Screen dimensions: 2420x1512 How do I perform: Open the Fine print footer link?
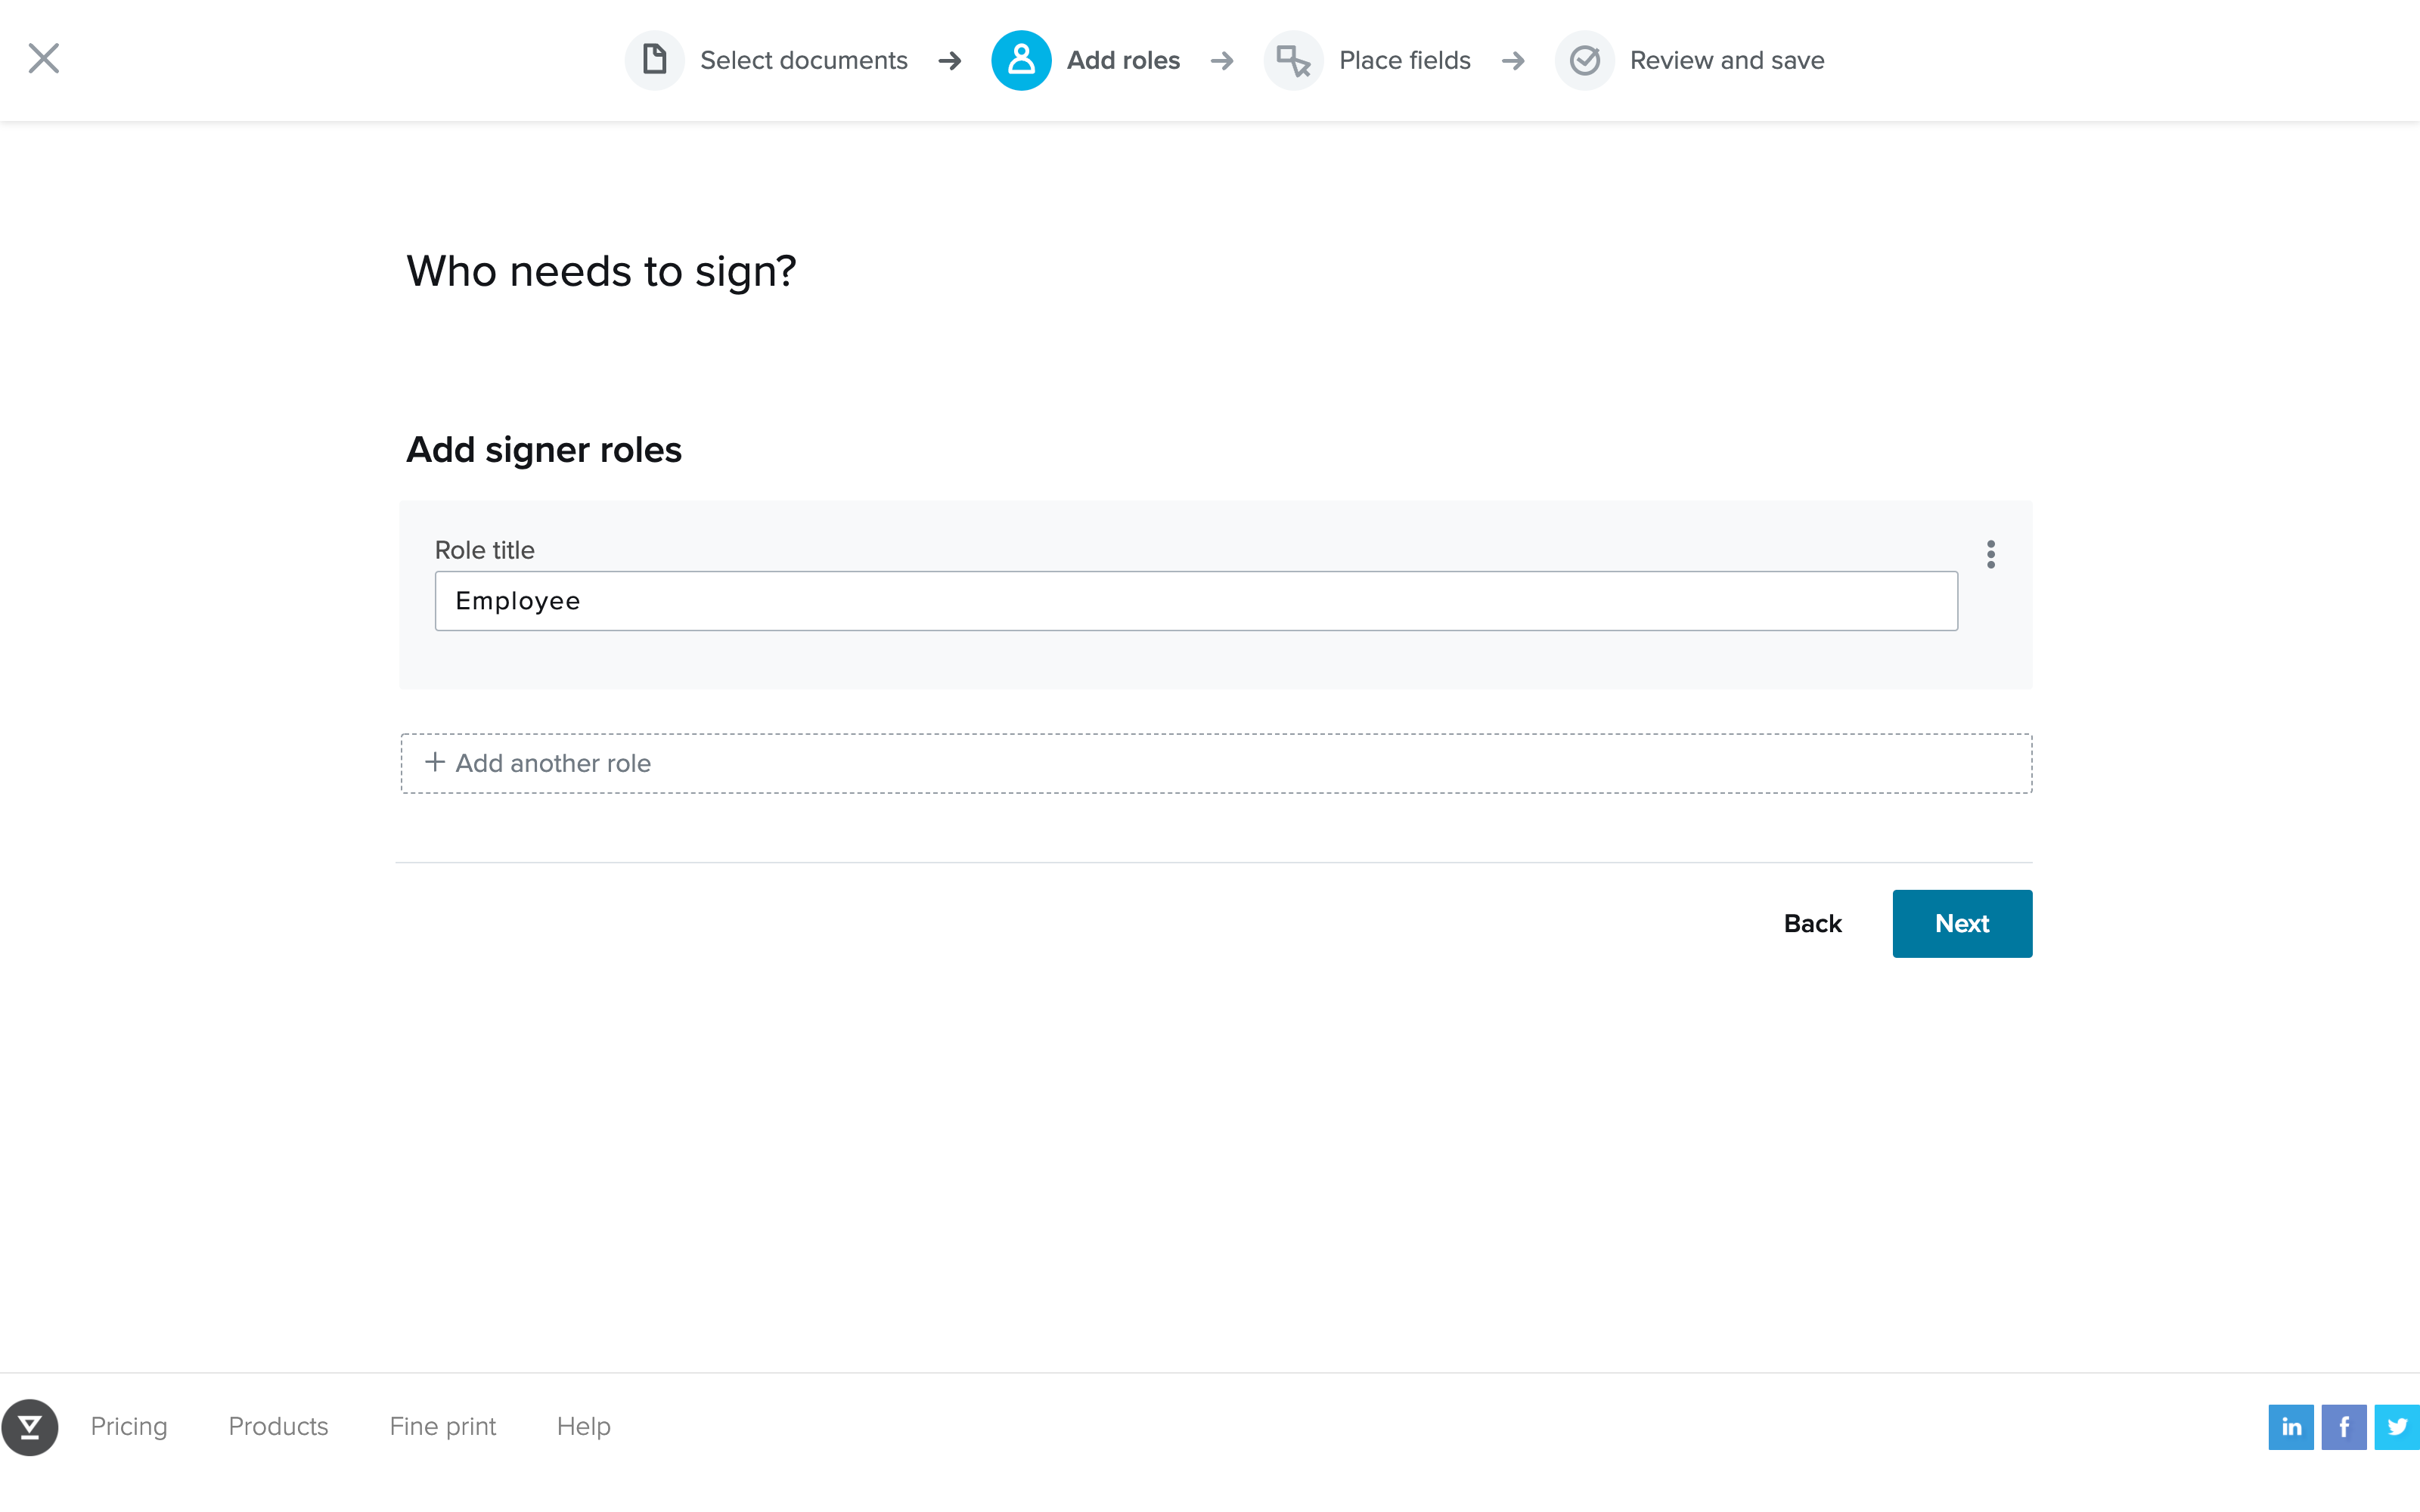click(x=443, y=1426)
